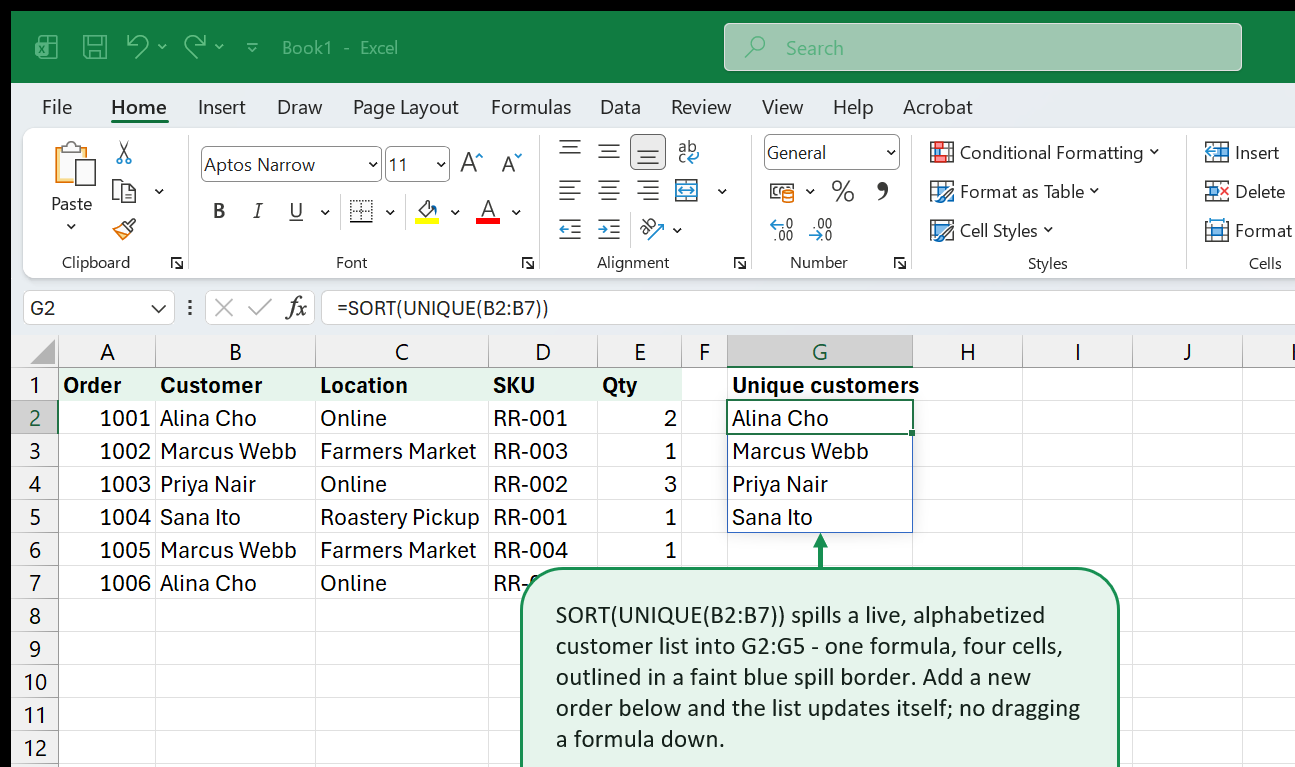Cancel the formula entry with the X
Screen dimensions: 1295x767
[x=224, y=308]
